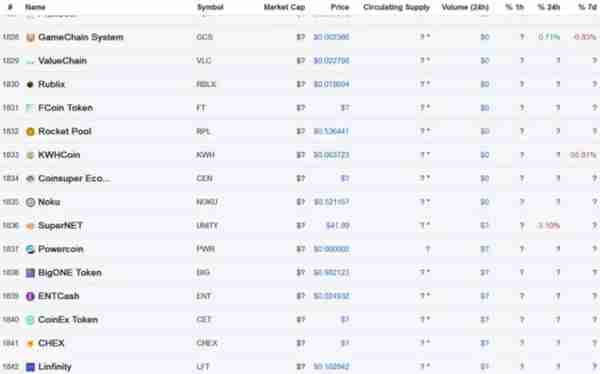The height and width of the screenshot is (374, 600).
Task: Open the ValueChain coin page
Action: pyautogui.click(x=62, y=60)
